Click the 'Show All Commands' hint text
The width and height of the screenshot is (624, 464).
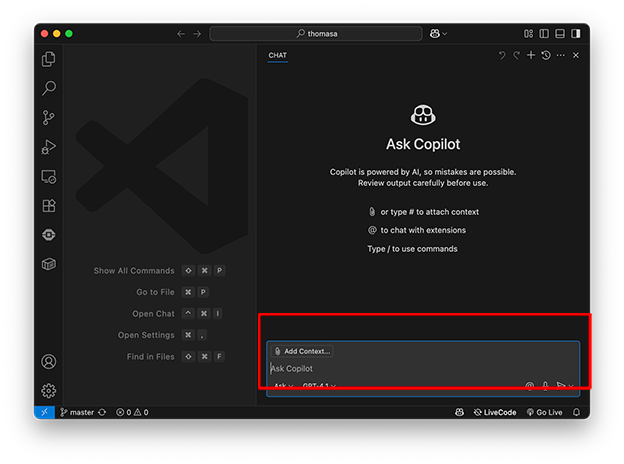134,271
